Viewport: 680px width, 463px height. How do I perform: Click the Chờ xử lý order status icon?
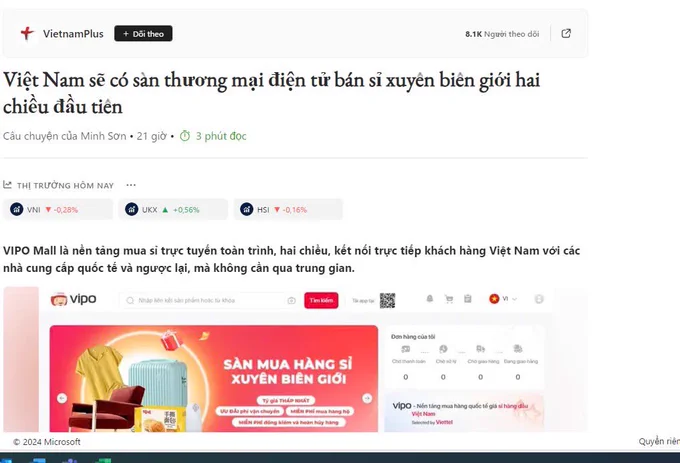point(443,349)
